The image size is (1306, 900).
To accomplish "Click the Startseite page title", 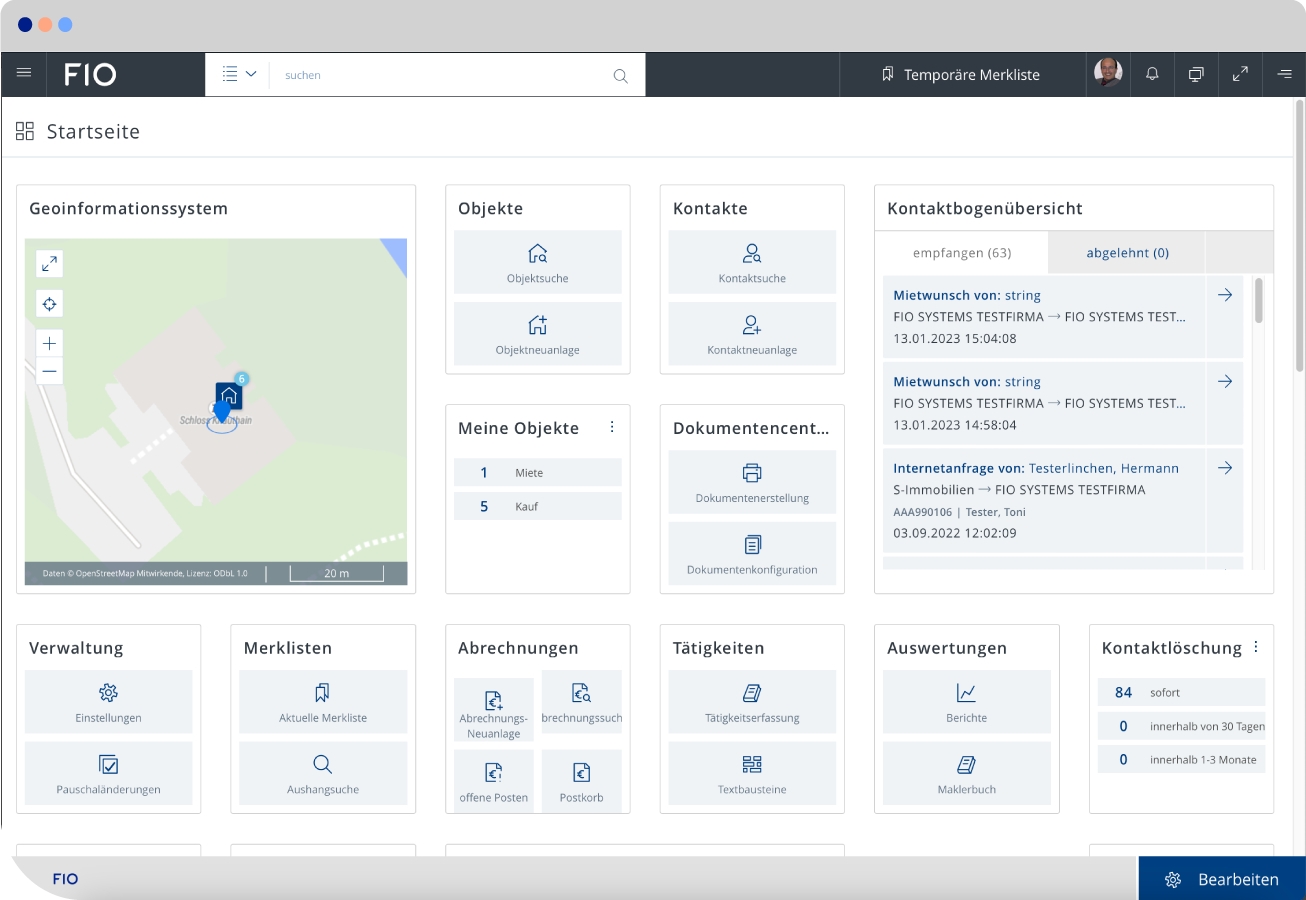I will click(93, 132).
